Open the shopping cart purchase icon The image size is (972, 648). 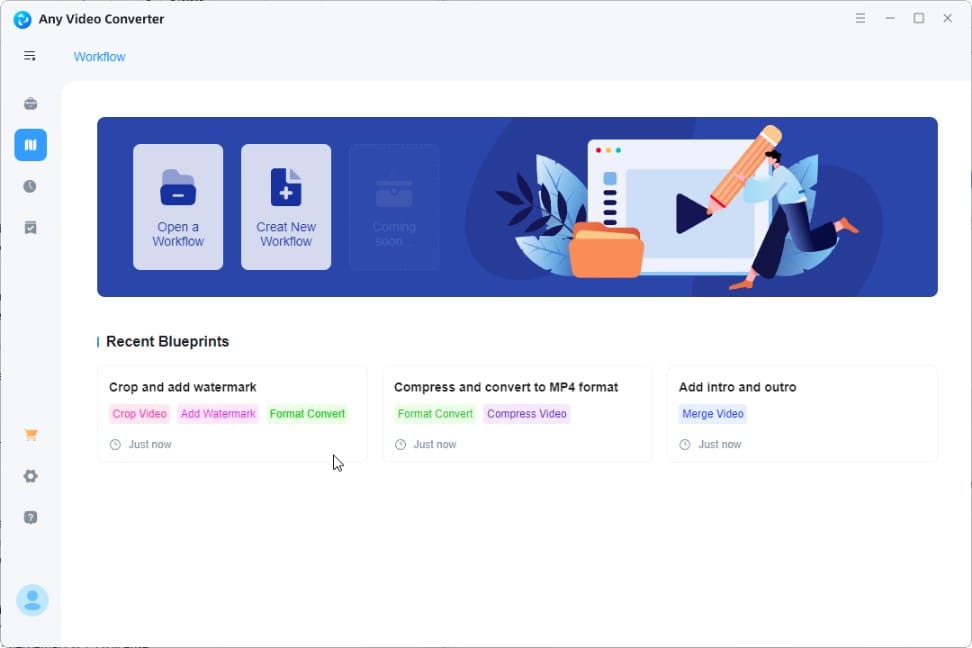(x=31, y=435)
